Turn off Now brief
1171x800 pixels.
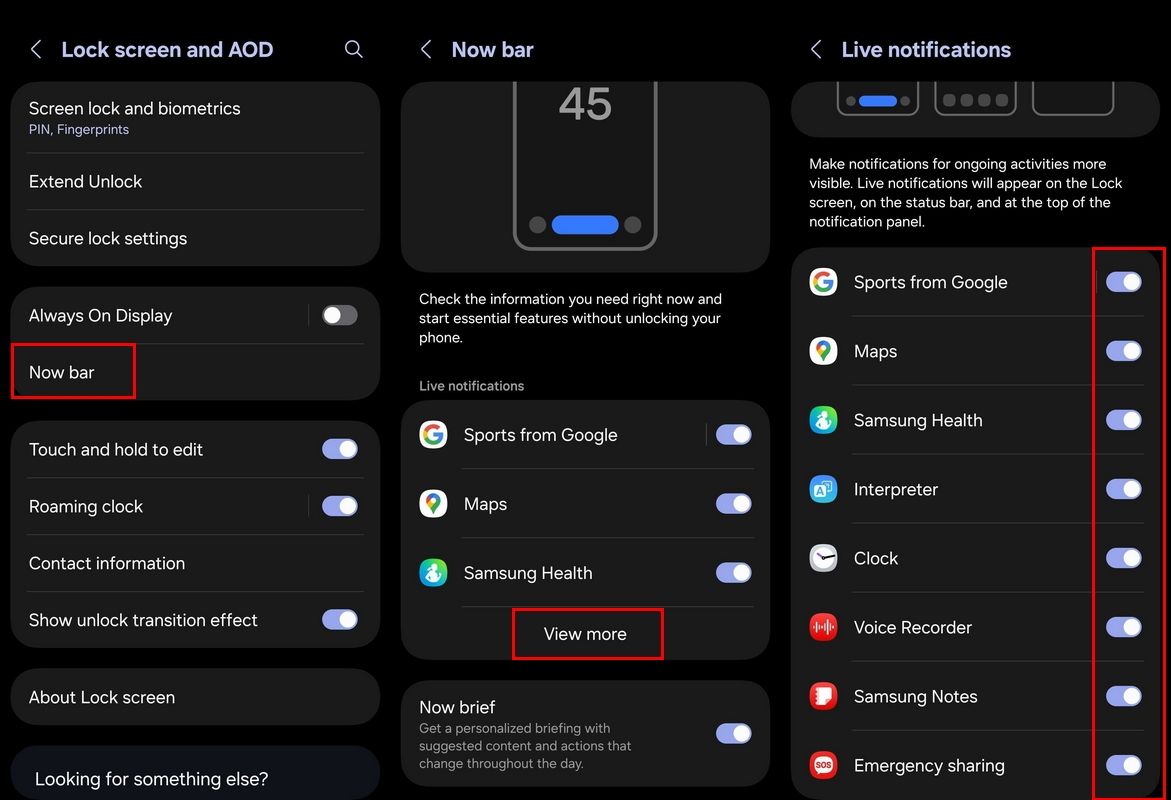733,733
